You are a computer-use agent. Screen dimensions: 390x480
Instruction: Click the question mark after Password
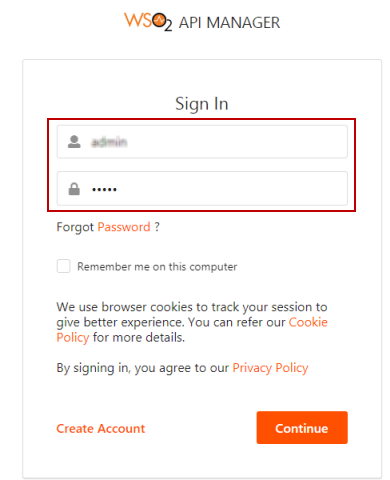click(x=157, y=227)
